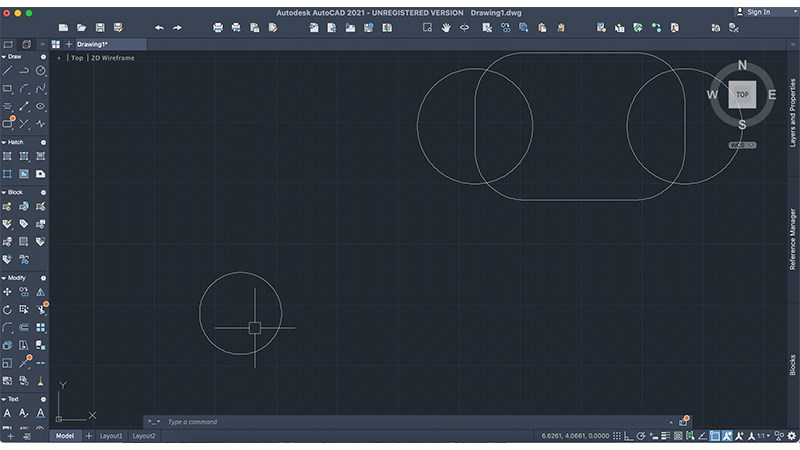Click the Redo arrow in toolbar
Image resolution: width=800 pixels, height=450 pixels.
[177, 28]
